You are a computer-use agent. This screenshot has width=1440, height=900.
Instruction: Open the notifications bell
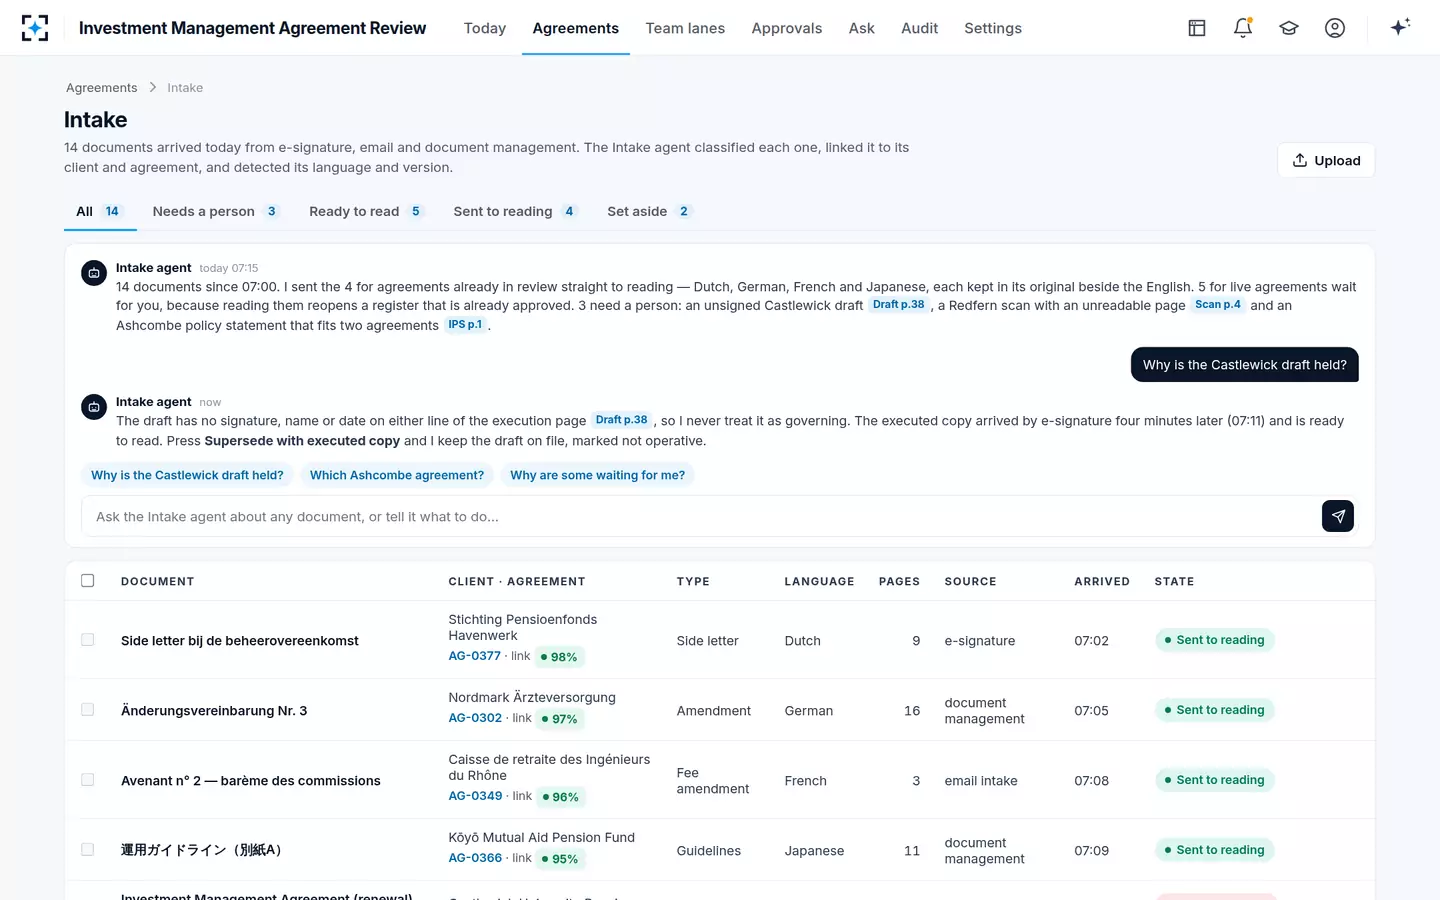(1243, 28)
